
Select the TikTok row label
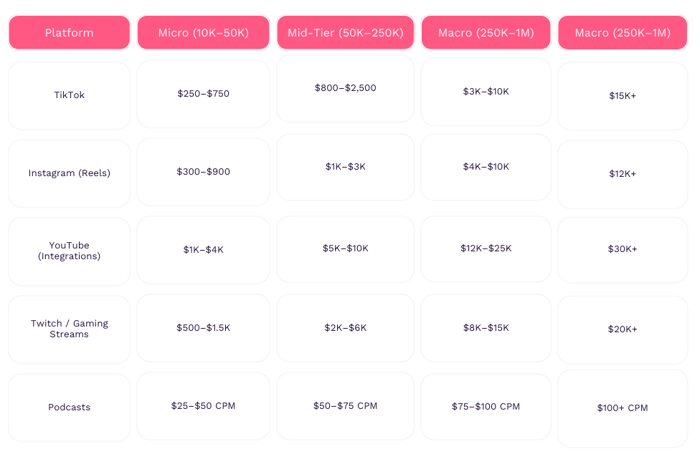pyautogui.click(x=69, y=95)
